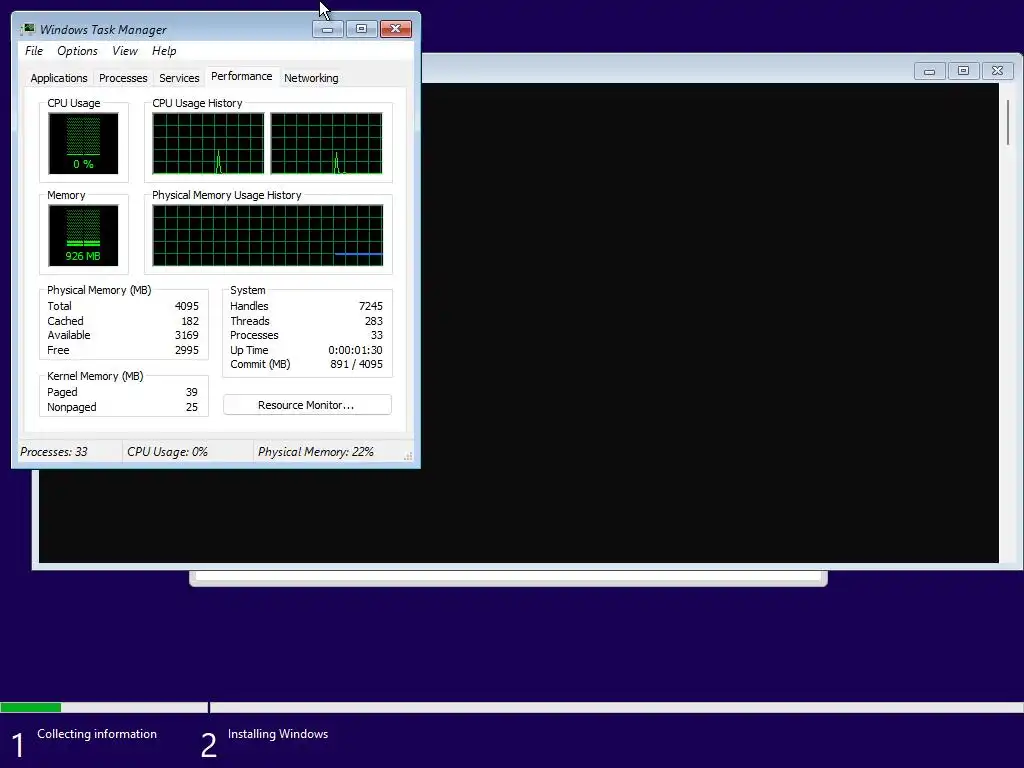Click the Commit value 891 / 4095

point(357,364)
